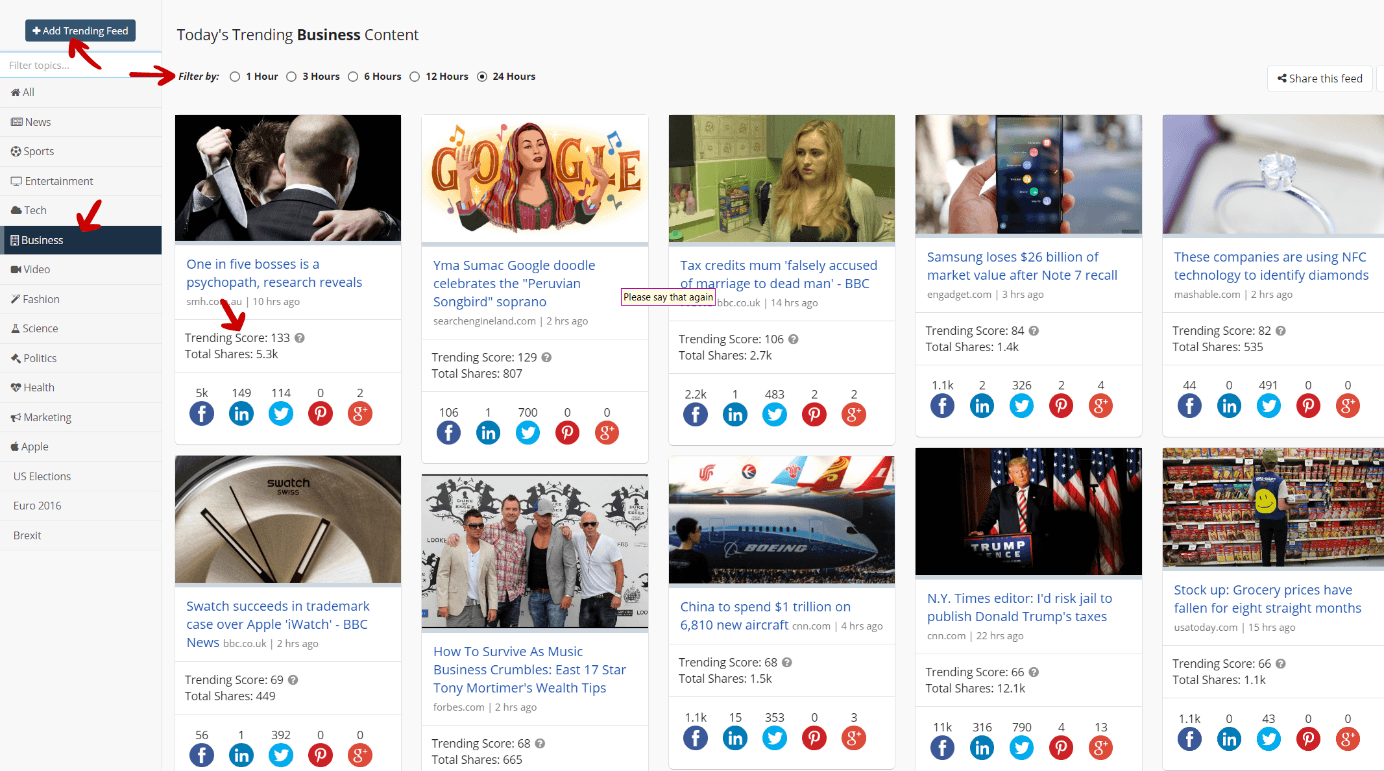The width and height of the screenshot is (1384, 771).
Task: Share Swatch trademark article on Twitter
Action: click(x=281, y=755)
